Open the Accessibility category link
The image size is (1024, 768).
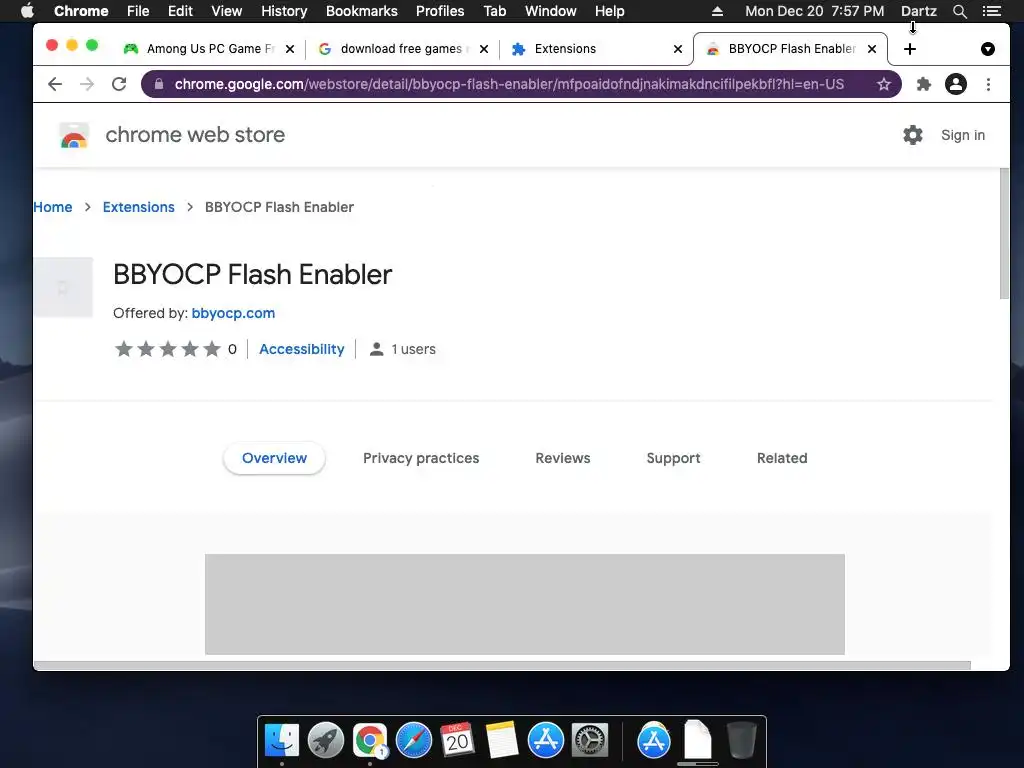click(302, 349)
